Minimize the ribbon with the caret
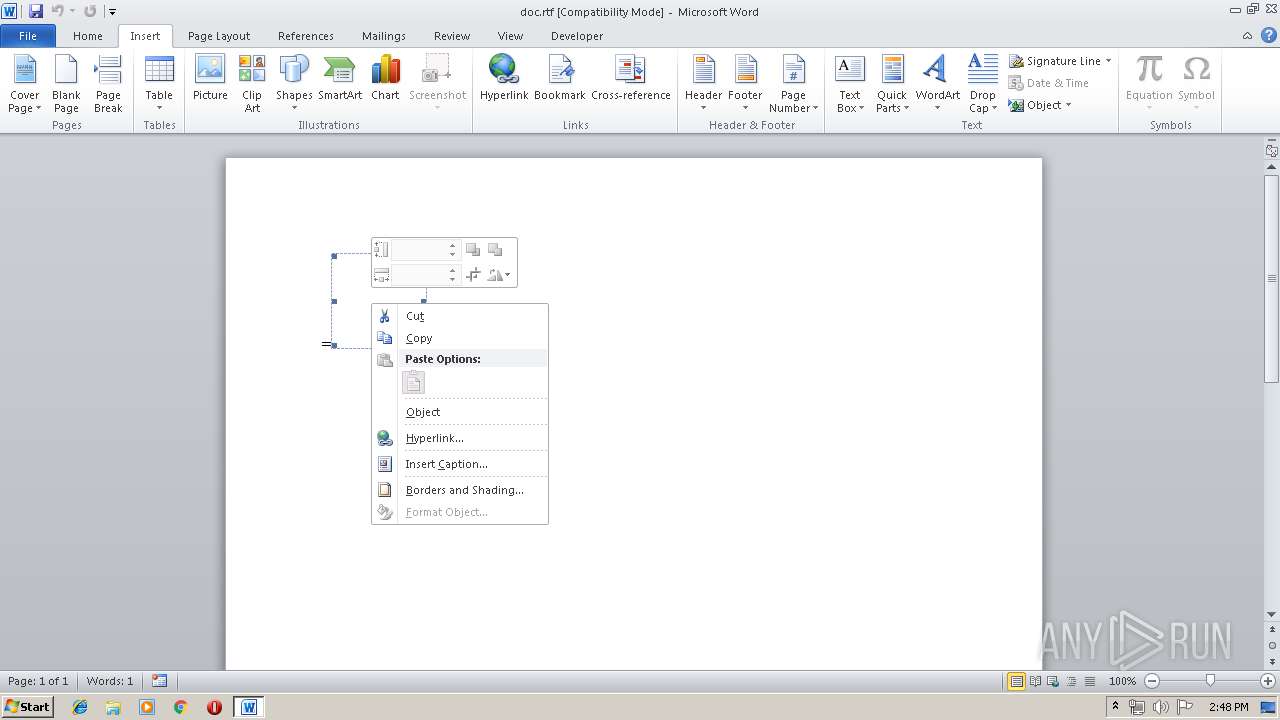Image resolution: width=1280 pixels, height=720 pixels. [1247, 35]
